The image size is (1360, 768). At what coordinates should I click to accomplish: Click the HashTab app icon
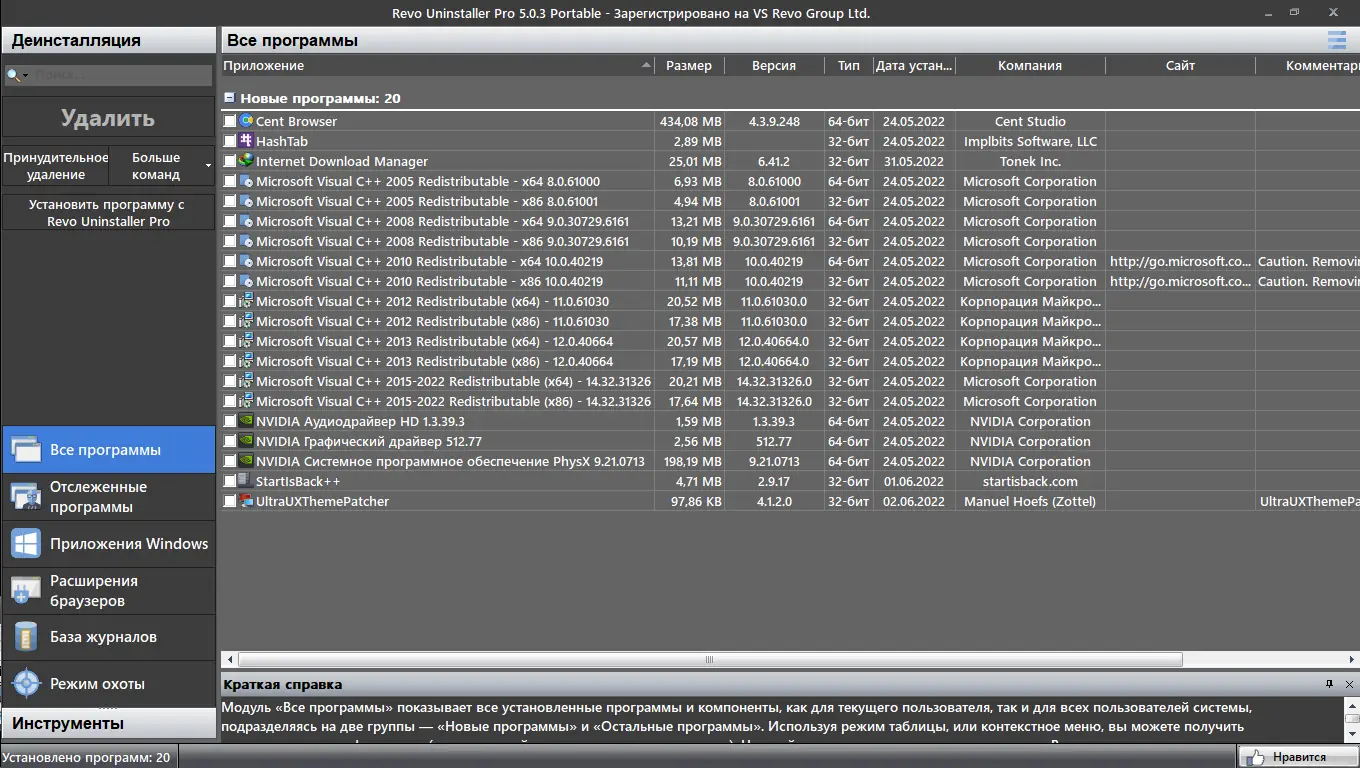[246, 141]
